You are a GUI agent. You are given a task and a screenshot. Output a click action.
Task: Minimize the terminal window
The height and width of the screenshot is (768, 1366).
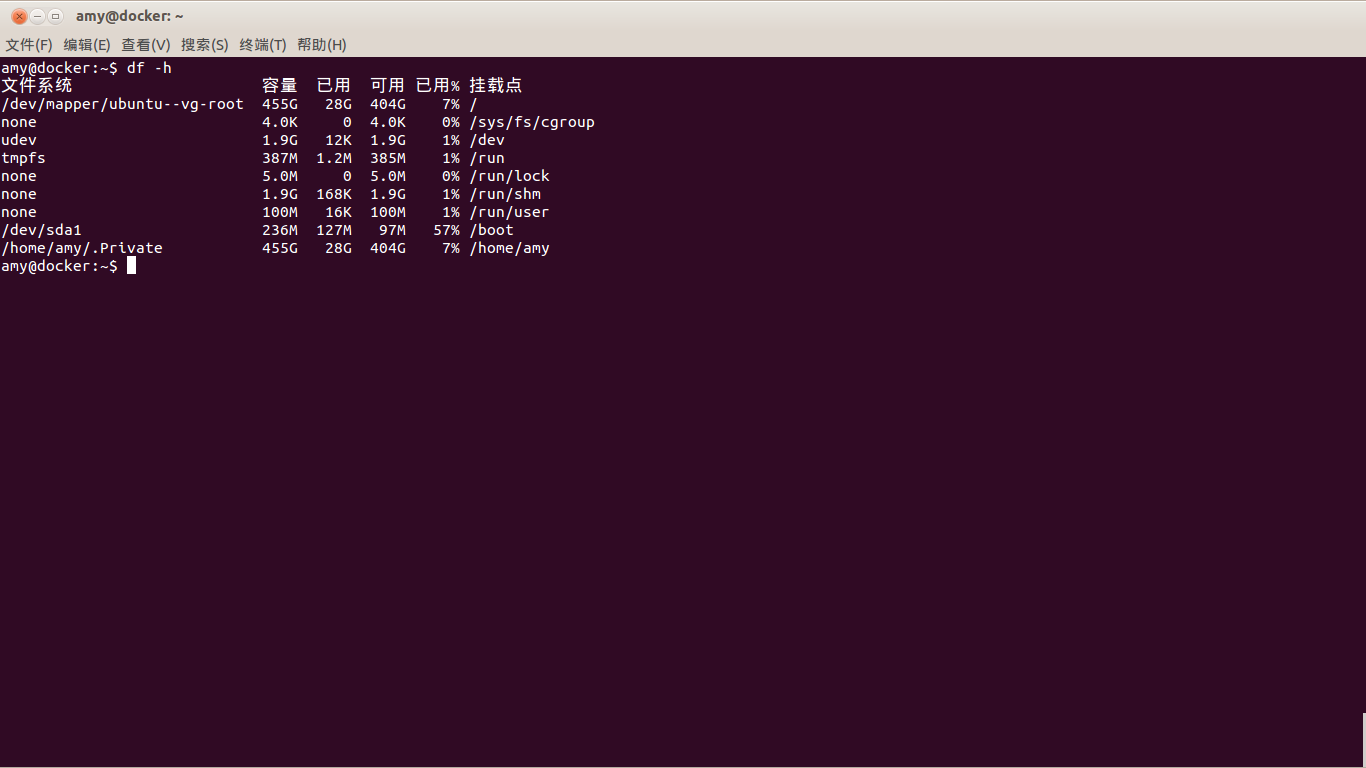(x=37, y=16)
